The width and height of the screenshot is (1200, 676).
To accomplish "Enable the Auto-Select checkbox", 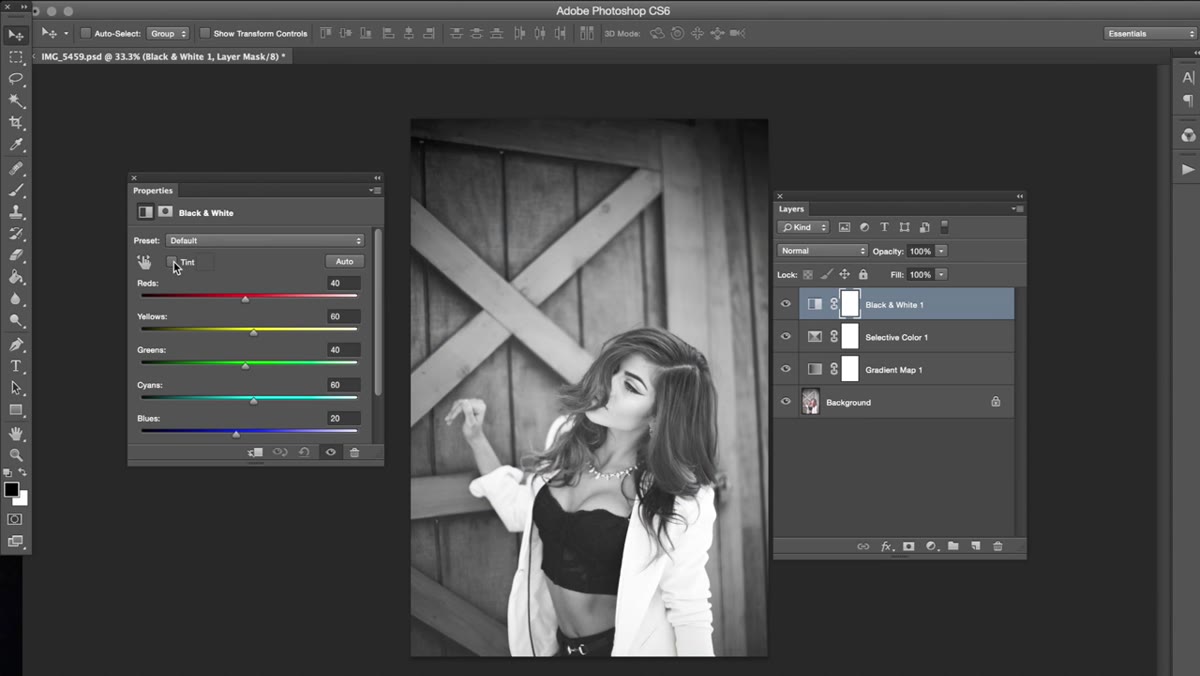I will 85,33.
